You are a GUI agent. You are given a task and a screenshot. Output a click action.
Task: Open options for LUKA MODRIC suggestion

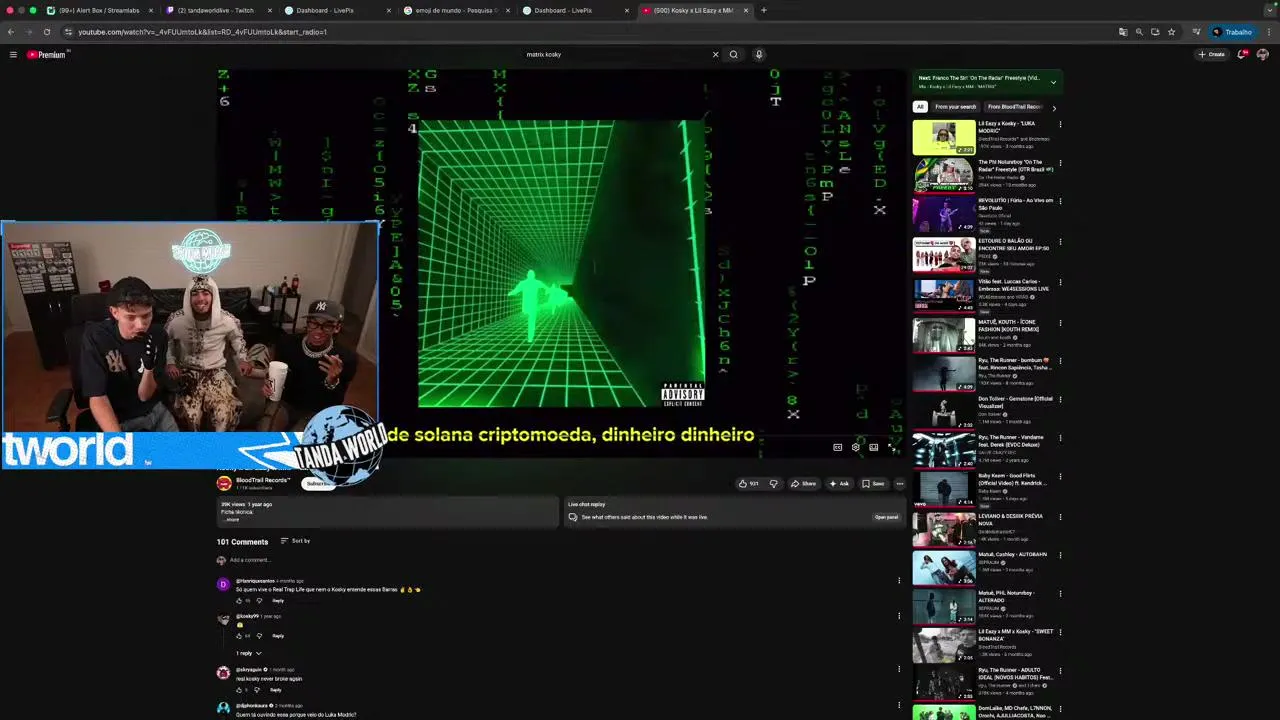pyautogui.click(x=1060, y=125)
